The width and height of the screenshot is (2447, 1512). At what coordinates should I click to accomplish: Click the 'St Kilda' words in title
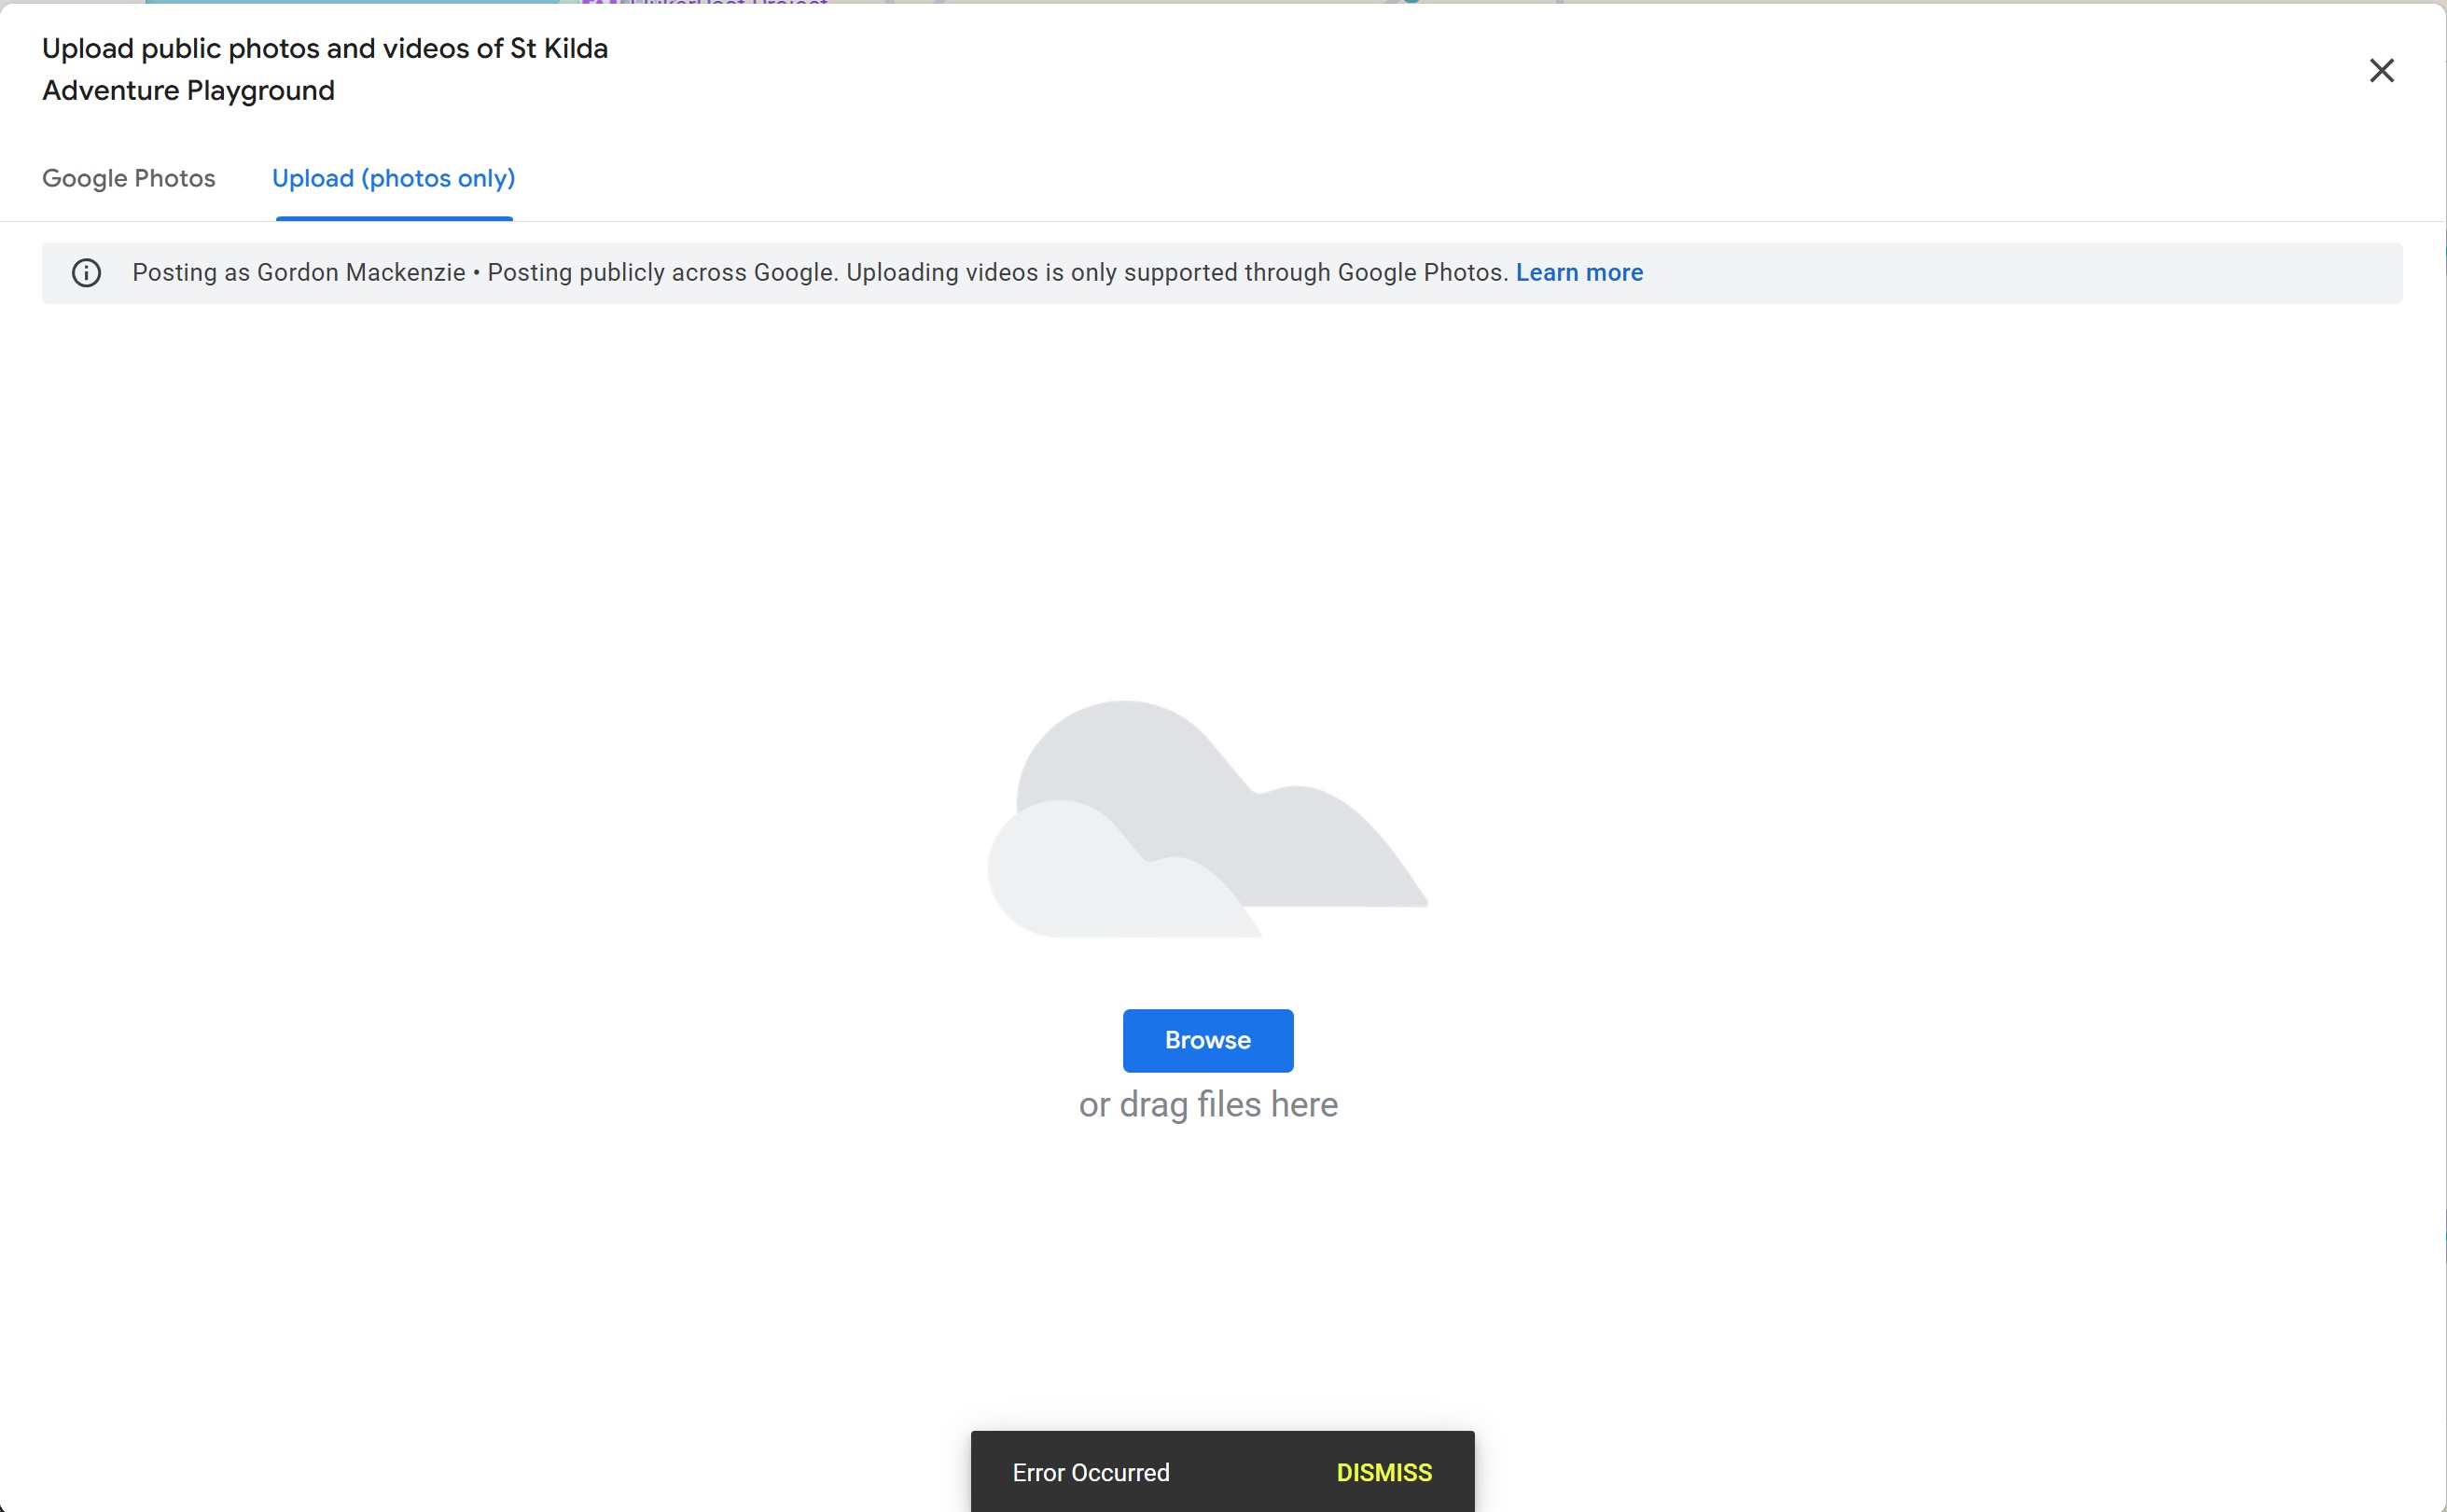[558, 48]
